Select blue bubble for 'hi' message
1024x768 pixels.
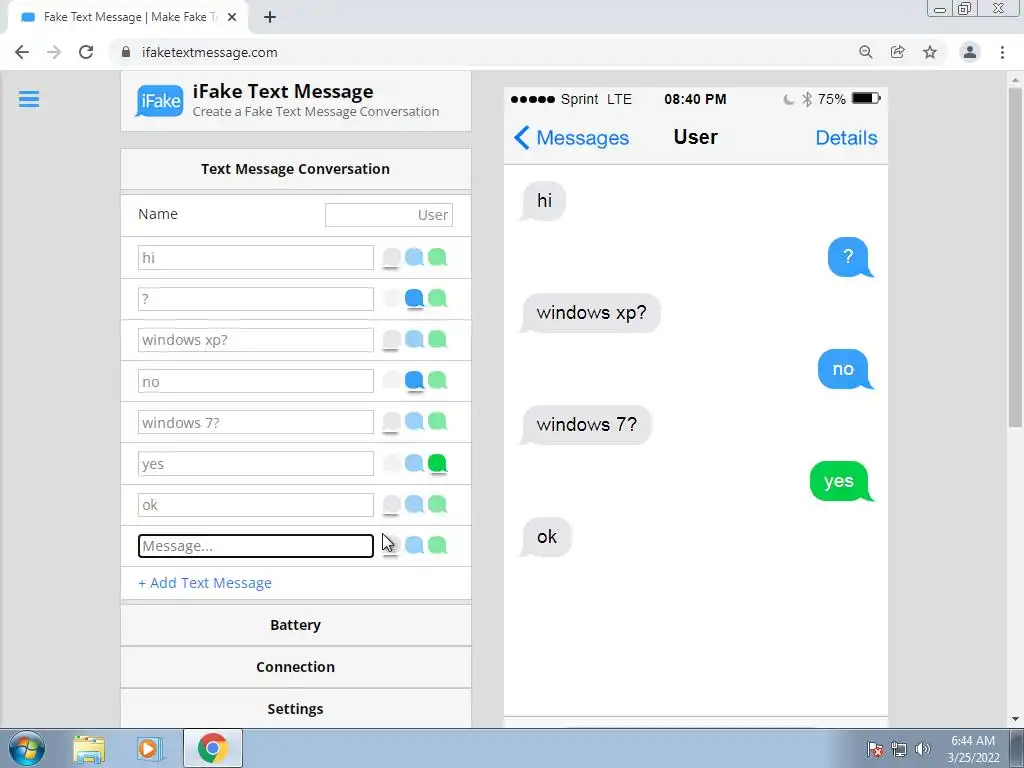click(414, 257)
